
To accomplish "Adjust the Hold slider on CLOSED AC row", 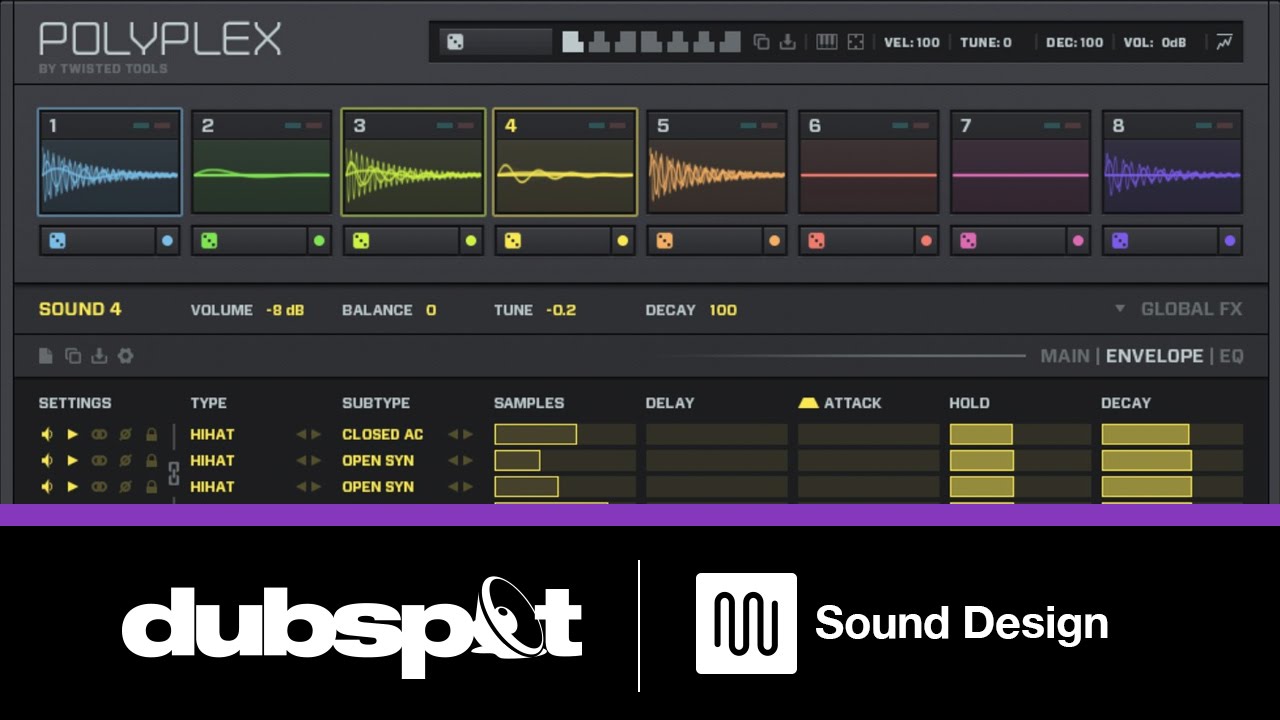I will tap(1019, 434).
